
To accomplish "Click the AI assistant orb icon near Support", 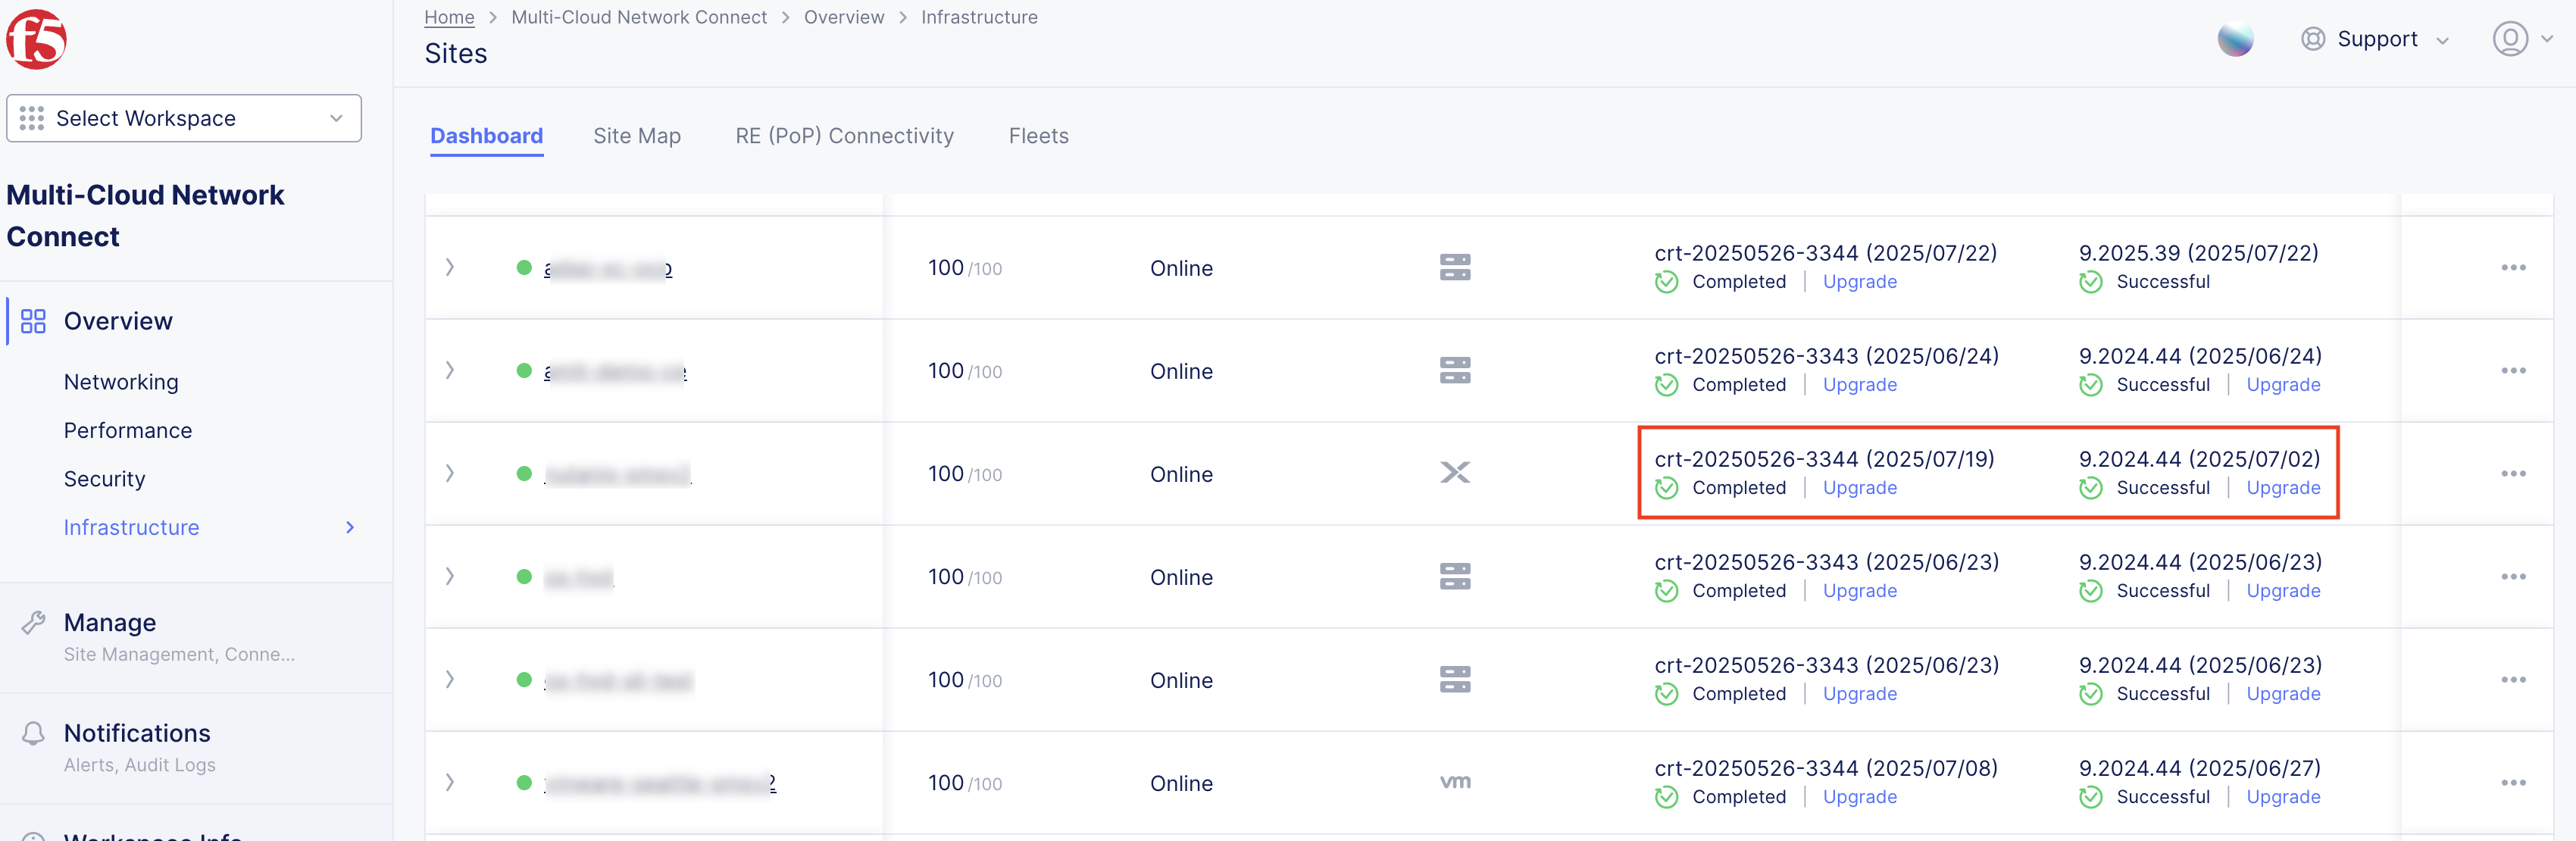I will pos(2236,40).
